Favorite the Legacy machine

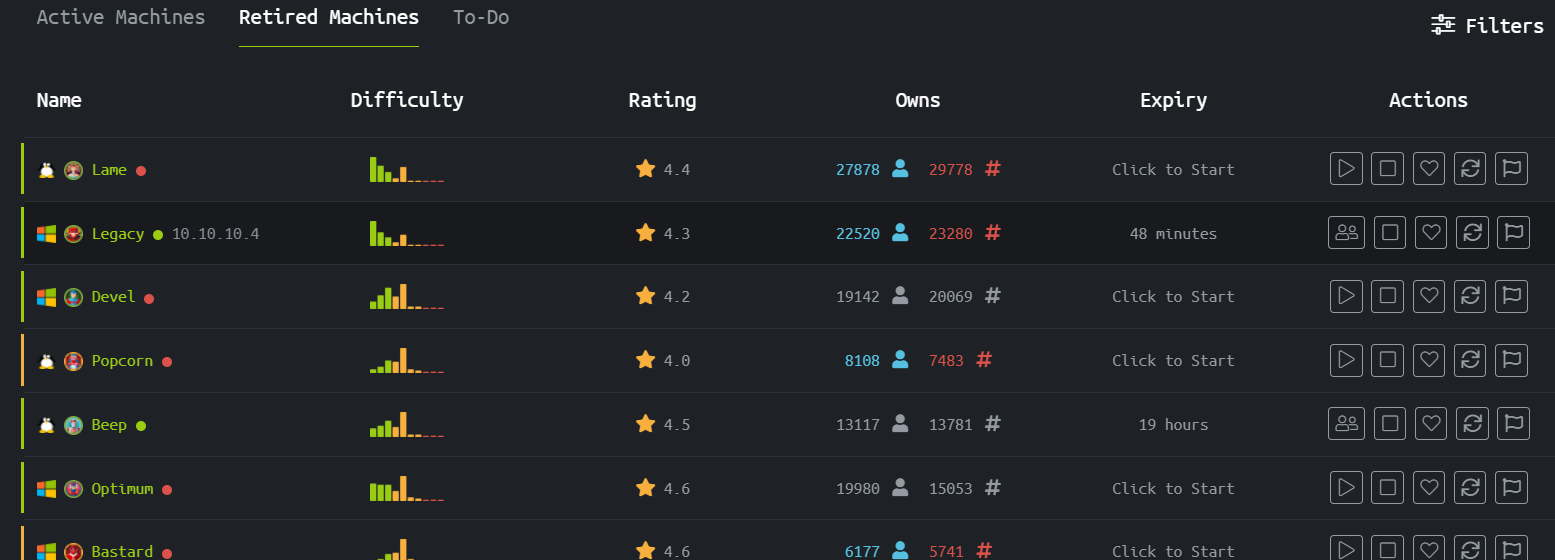click(x=1432, y=233)
